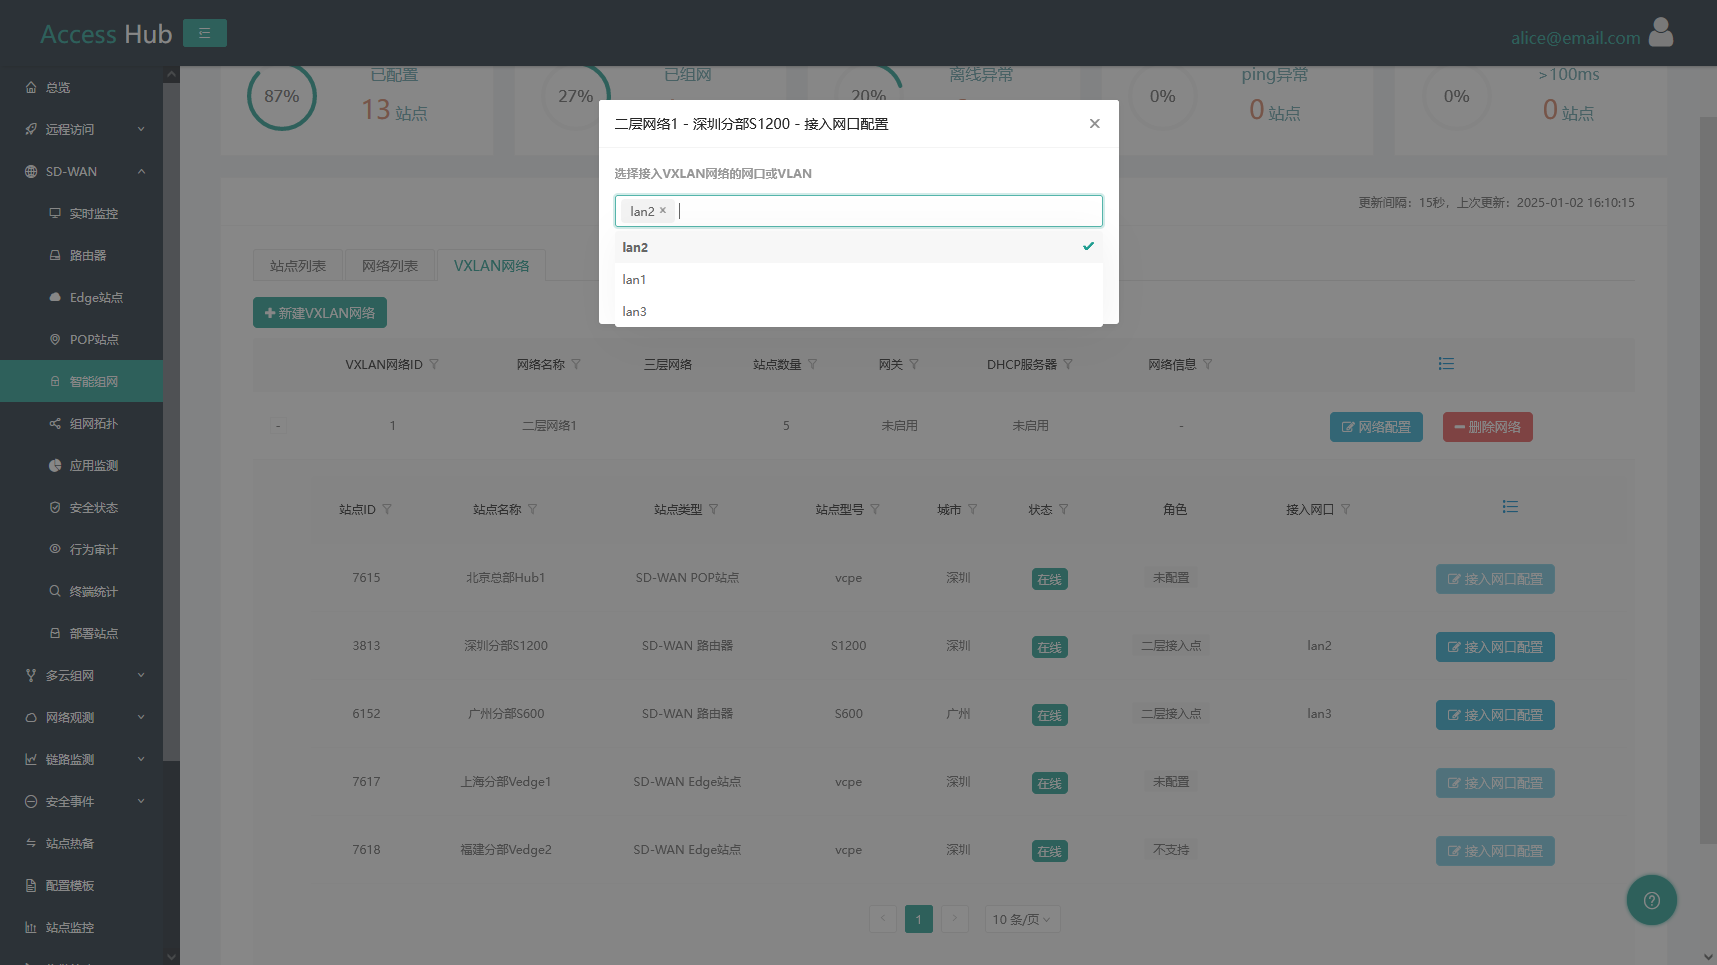This screenshot has height=965, width=1717.
Task: Go to the next pagination page
Action: (x=955, y=920)
